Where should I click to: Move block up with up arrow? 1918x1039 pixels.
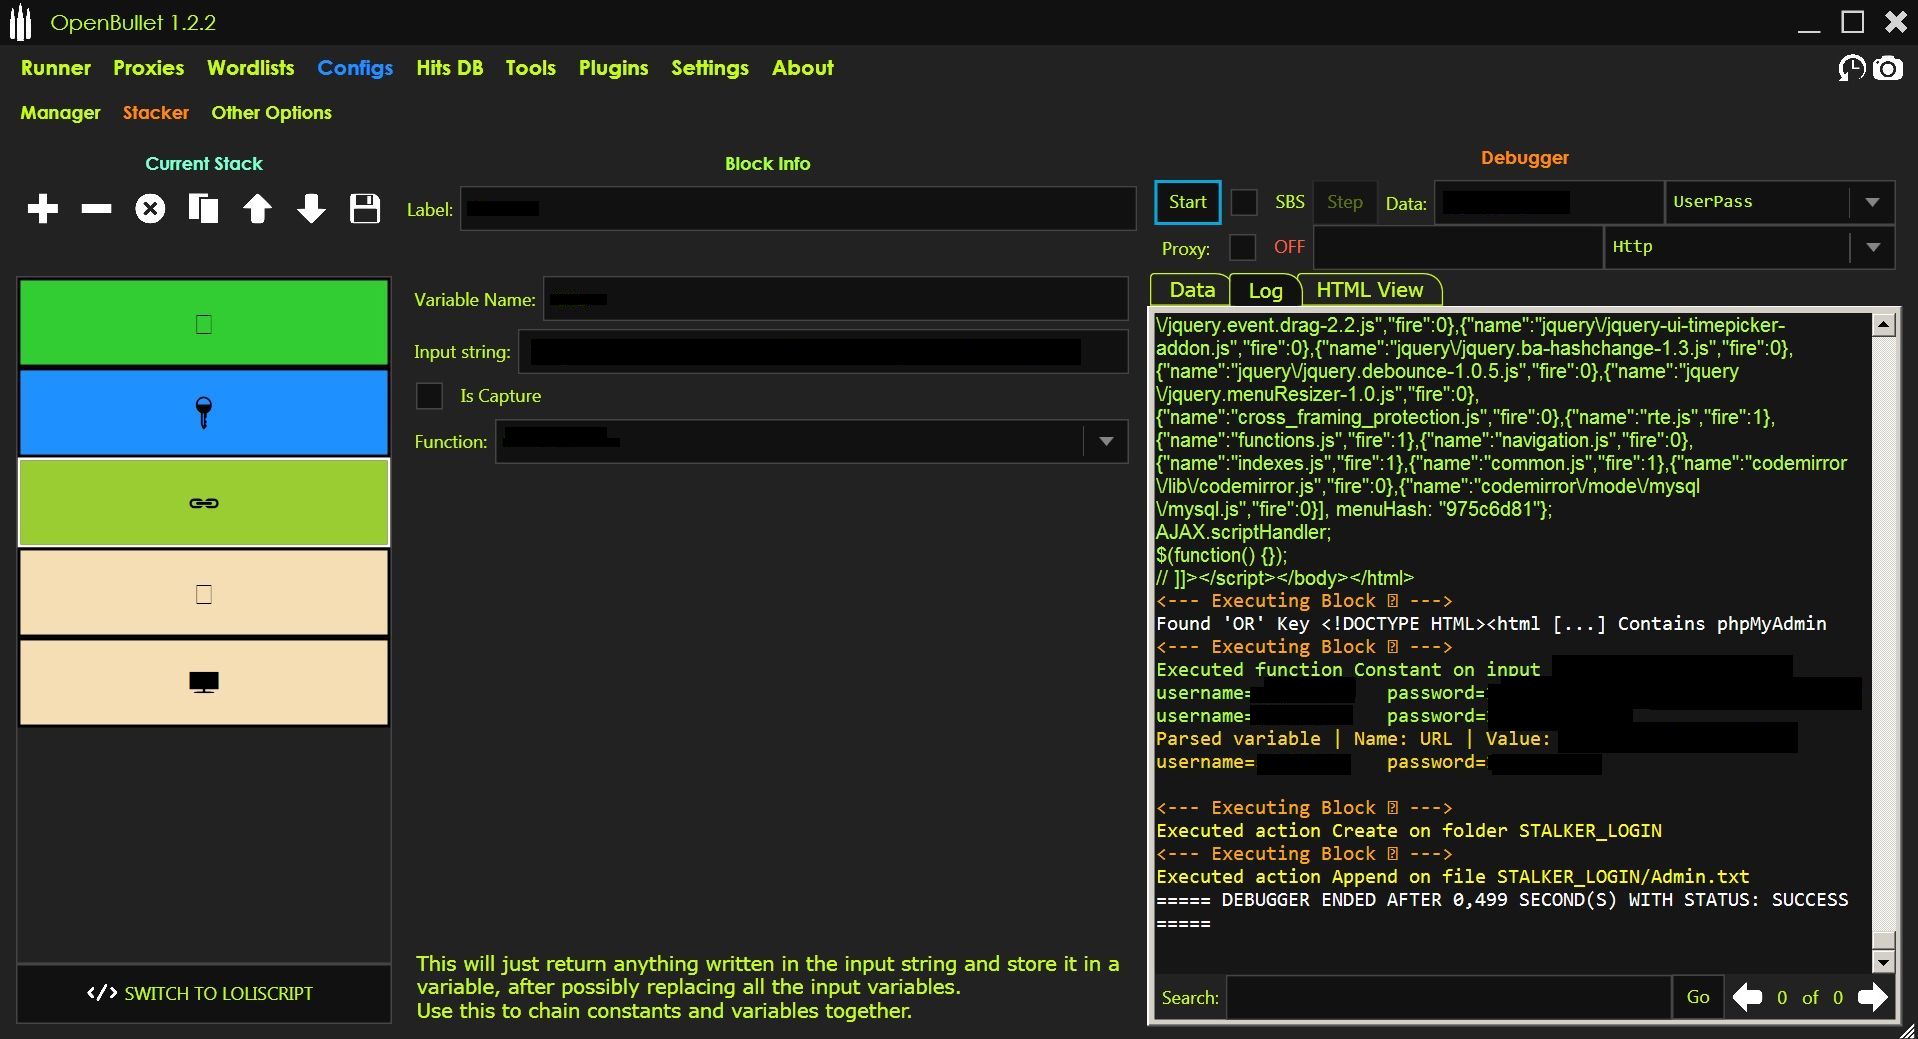coord(257,209)
